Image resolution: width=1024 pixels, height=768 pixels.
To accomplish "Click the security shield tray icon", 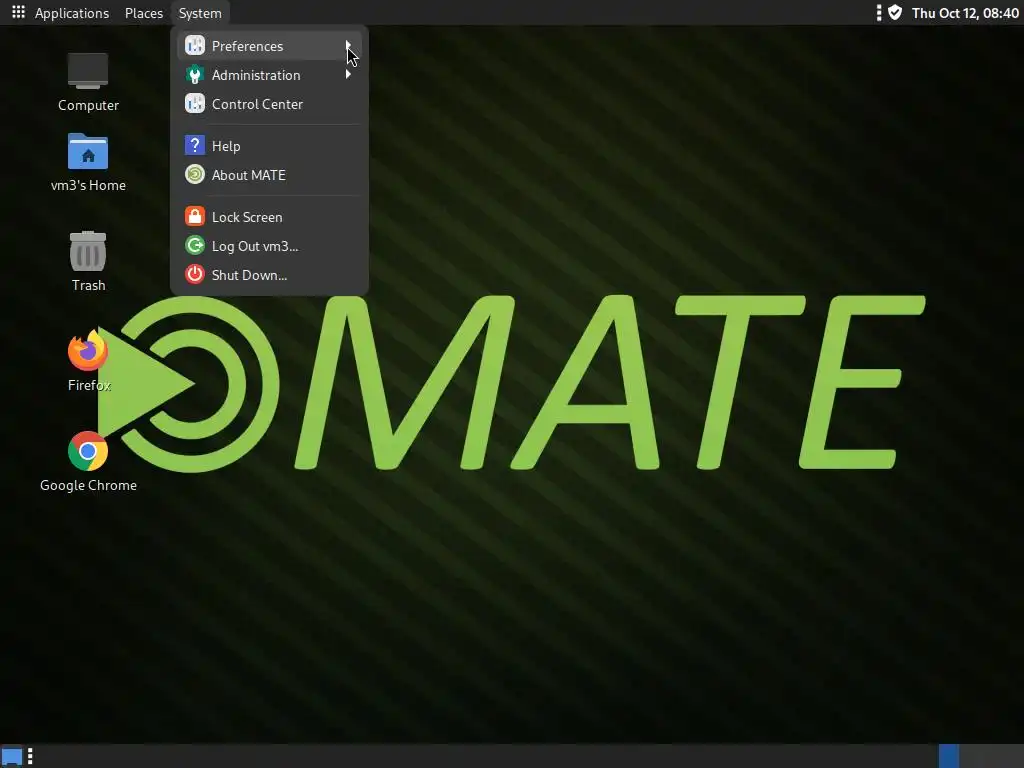I will [895, 12].
